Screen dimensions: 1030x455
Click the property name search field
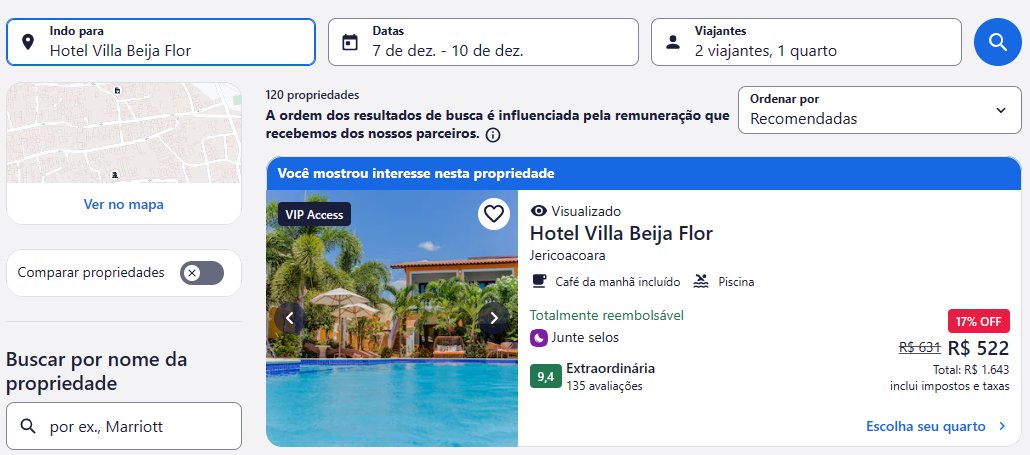coord(124,426)
